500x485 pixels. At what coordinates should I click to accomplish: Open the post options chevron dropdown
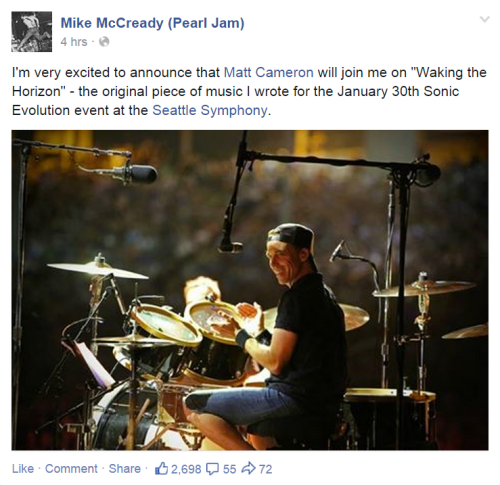click(484, 19)
